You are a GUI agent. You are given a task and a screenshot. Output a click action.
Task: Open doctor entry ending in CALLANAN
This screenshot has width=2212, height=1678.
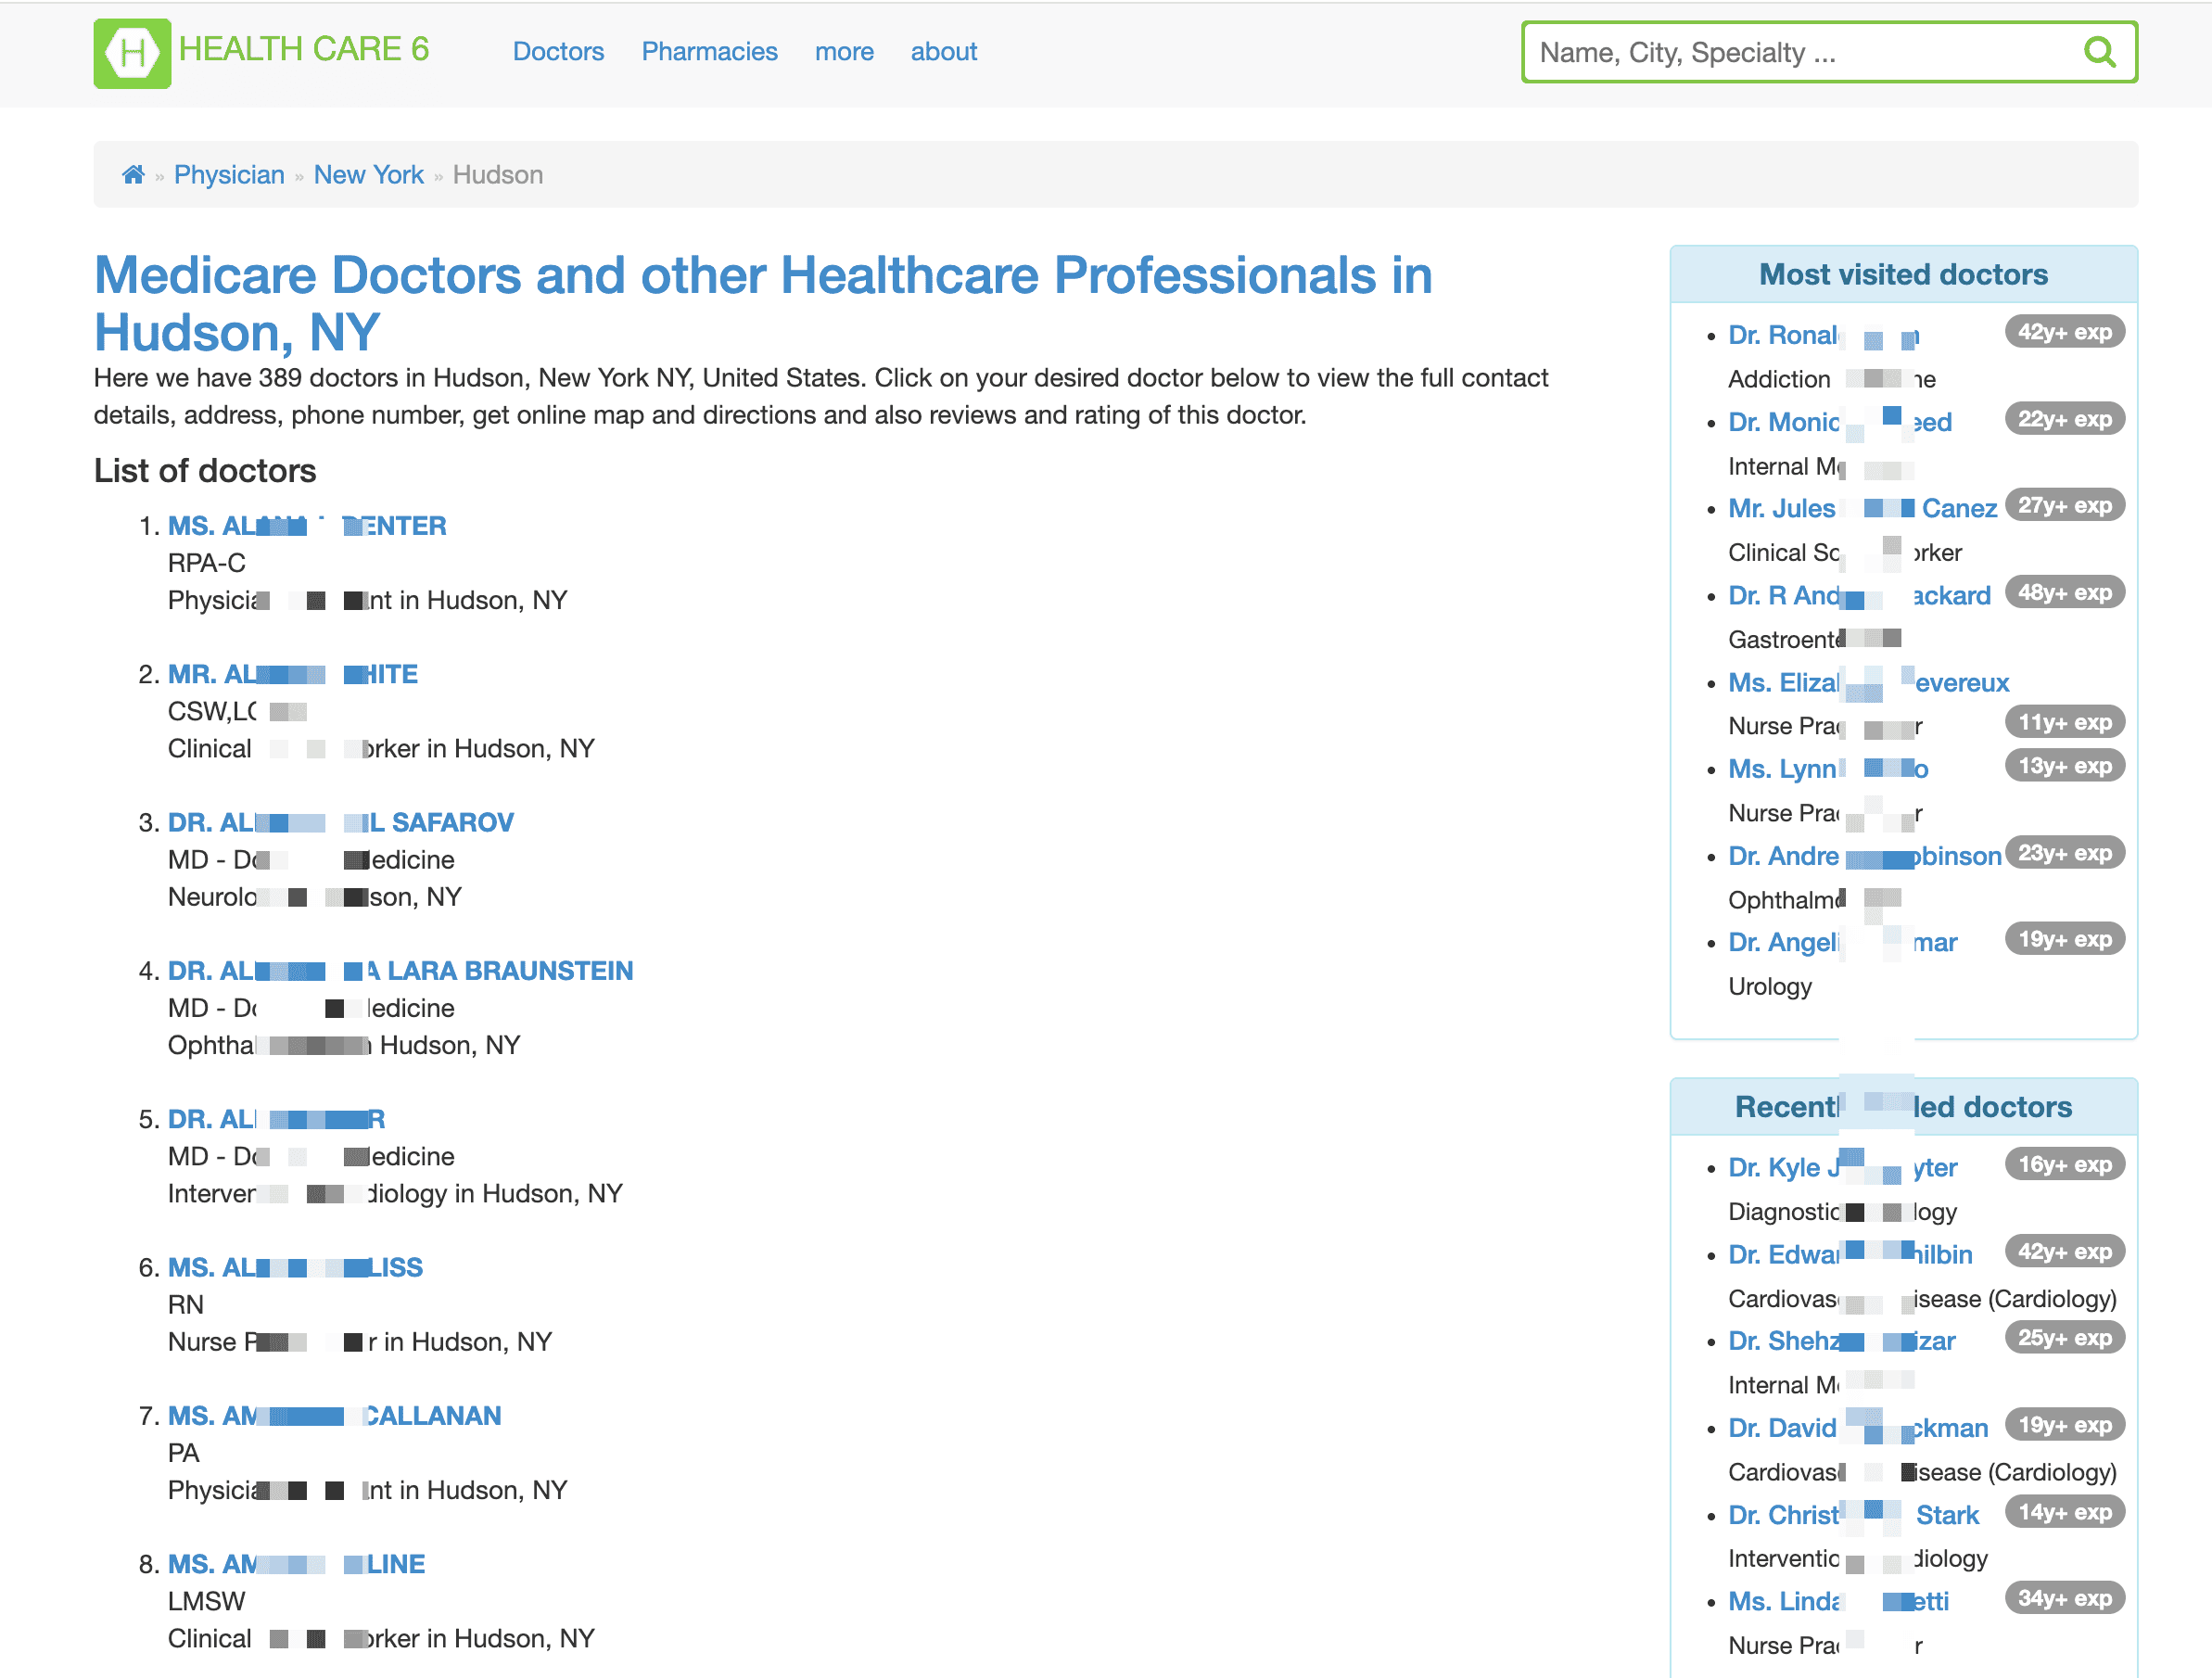pyautogui.click(x=334, y=1415)
